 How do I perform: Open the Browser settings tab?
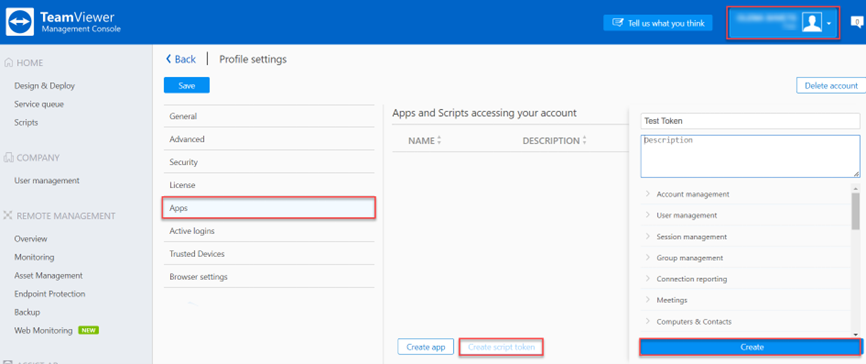[269, 277]
